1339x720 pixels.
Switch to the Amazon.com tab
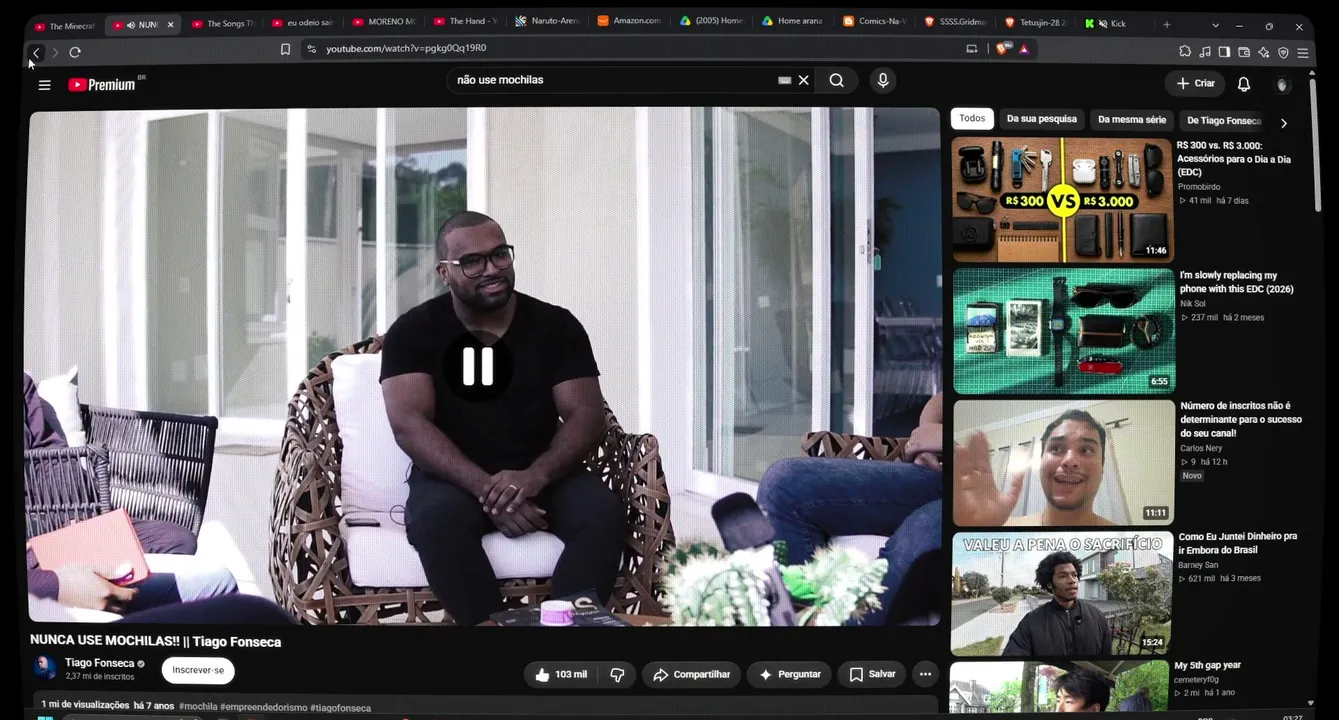(x=630, y=21)
